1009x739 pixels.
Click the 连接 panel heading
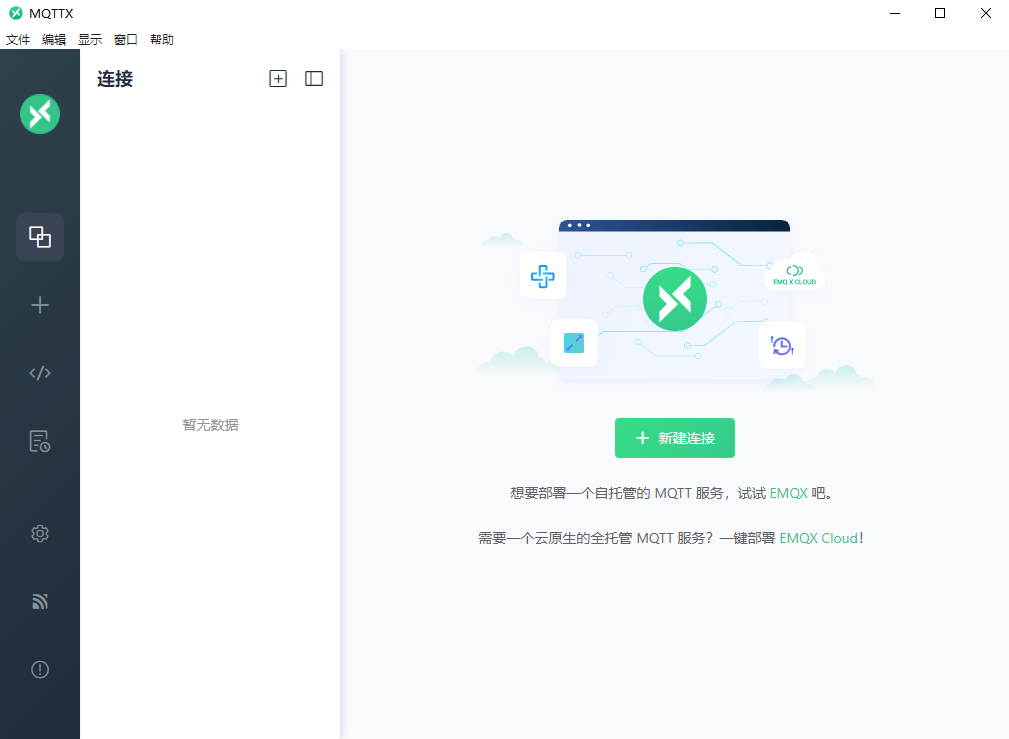point(115,79)
